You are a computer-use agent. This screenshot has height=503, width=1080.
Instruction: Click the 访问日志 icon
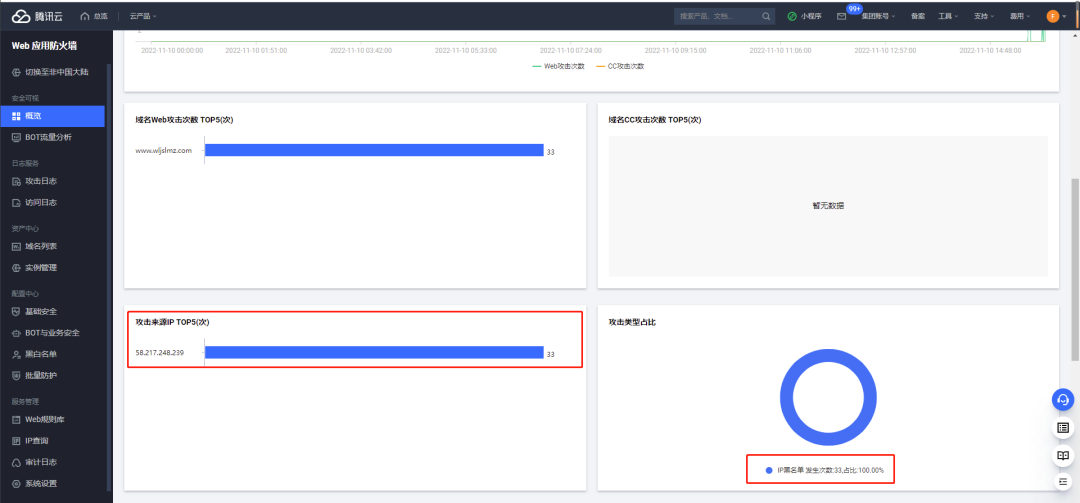pyautogui.click(x=17, y=203)
